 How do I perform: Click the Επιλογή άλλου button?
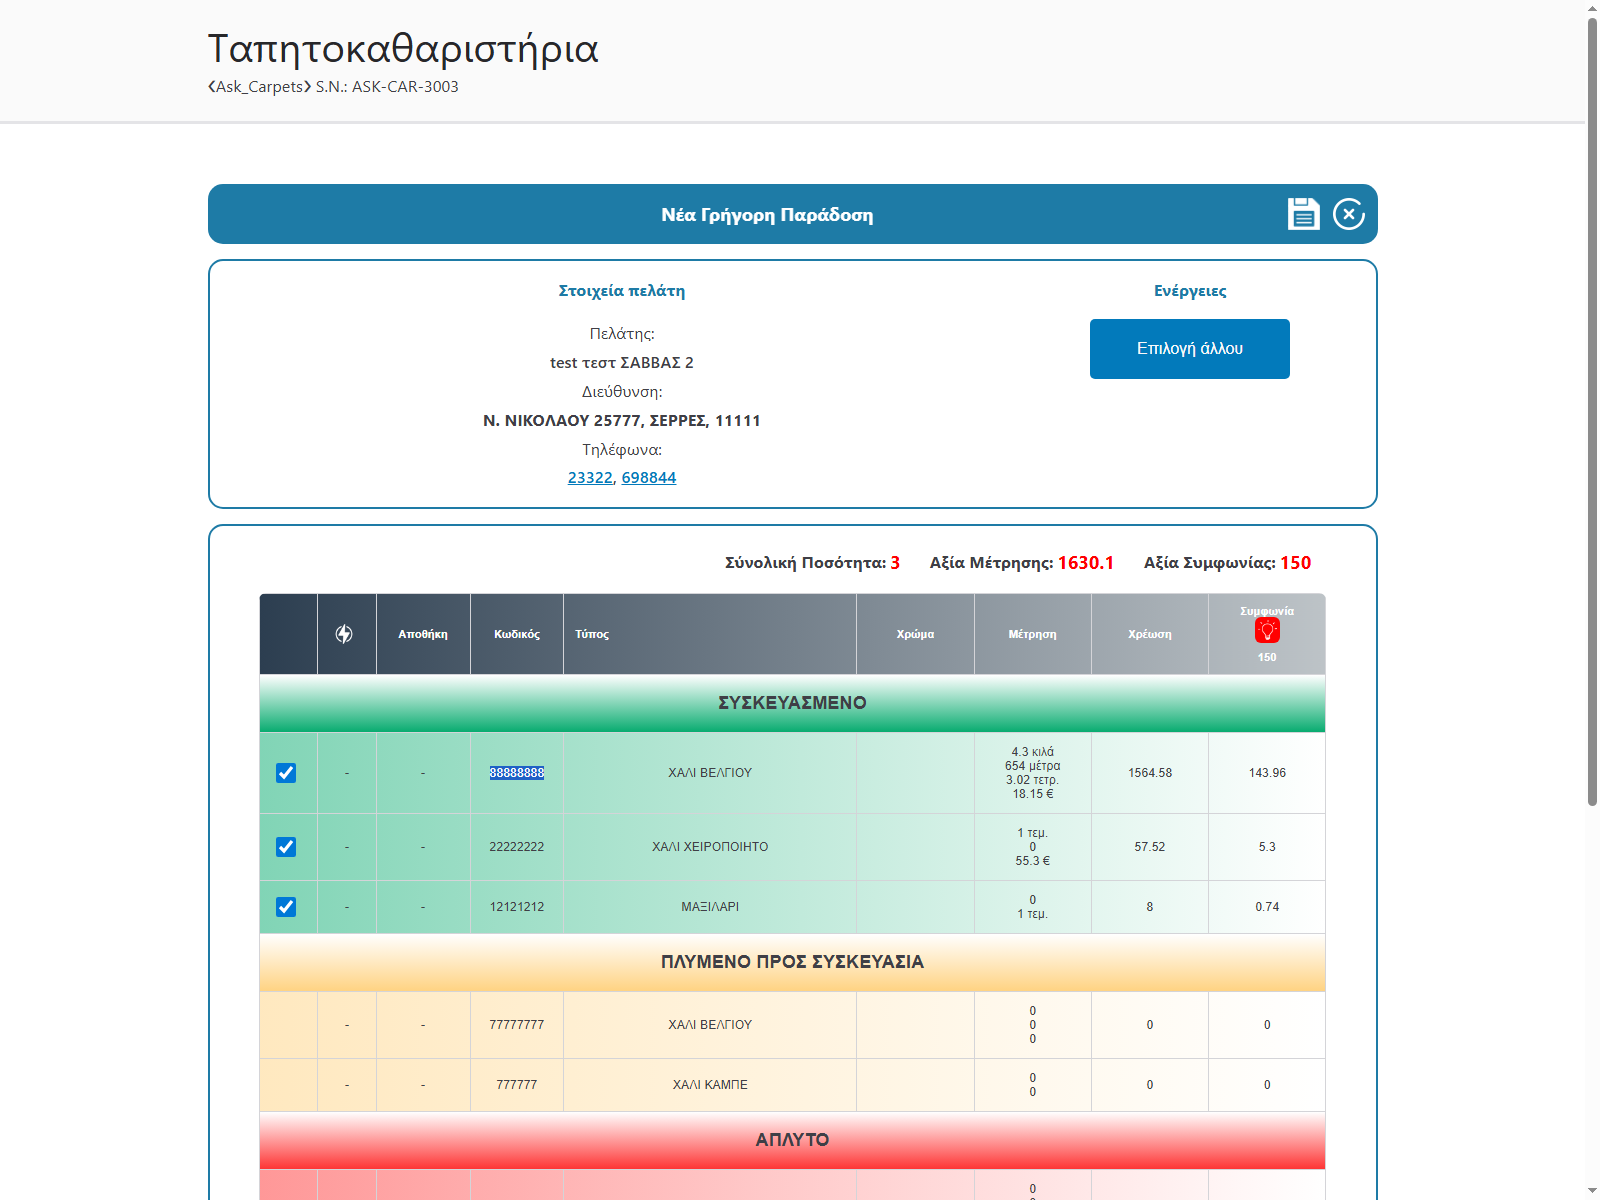pyautogui.click(x=1190, y=349)
